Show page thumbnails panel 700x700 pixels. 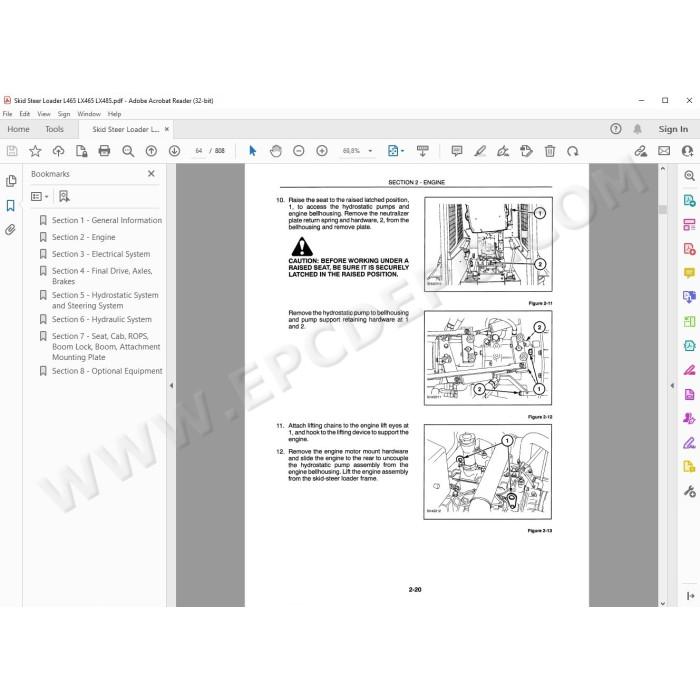11,181
